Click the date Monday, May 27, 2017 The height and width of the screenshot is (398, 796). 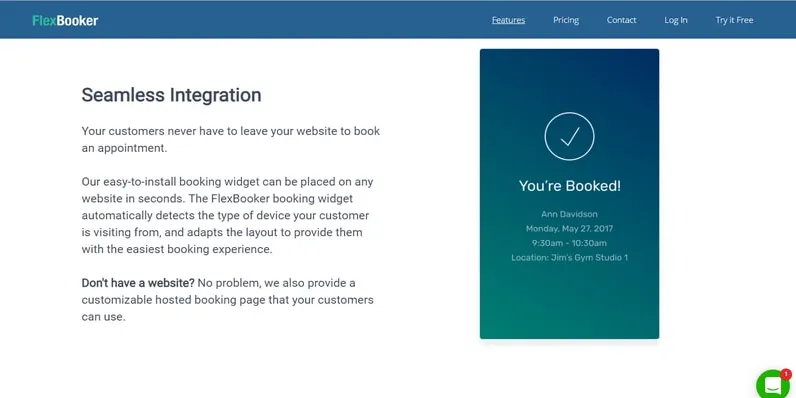[569, 228]
